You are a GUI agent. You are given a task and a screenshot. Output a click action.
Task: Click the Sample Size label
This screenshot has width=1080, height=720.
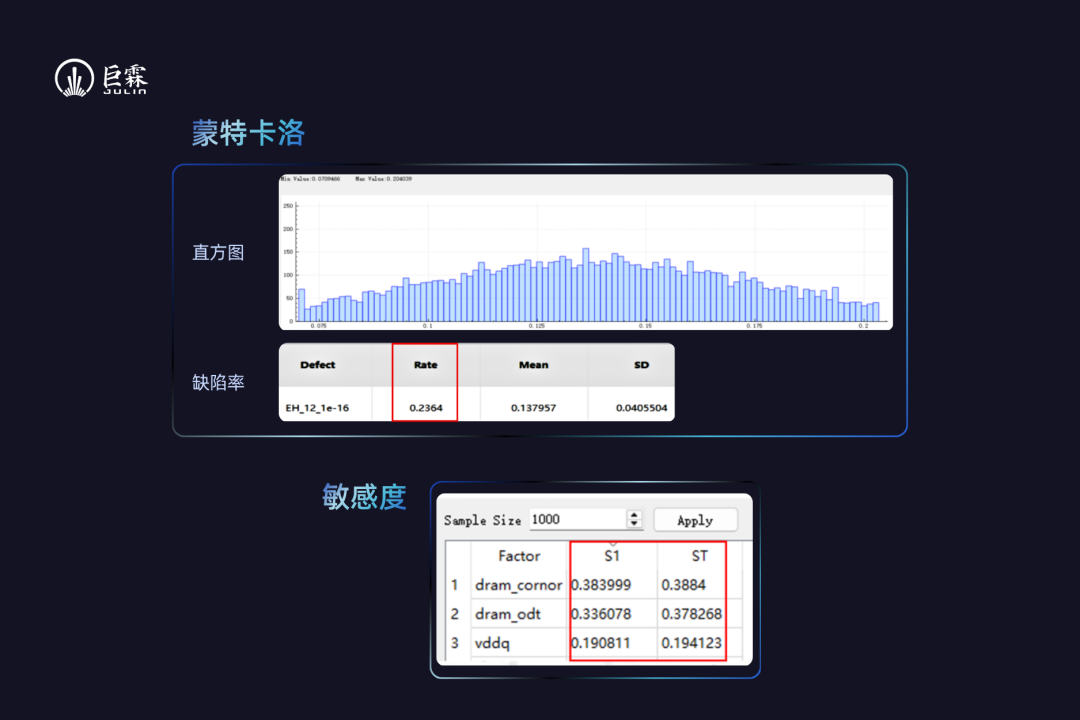click(483, 521)
